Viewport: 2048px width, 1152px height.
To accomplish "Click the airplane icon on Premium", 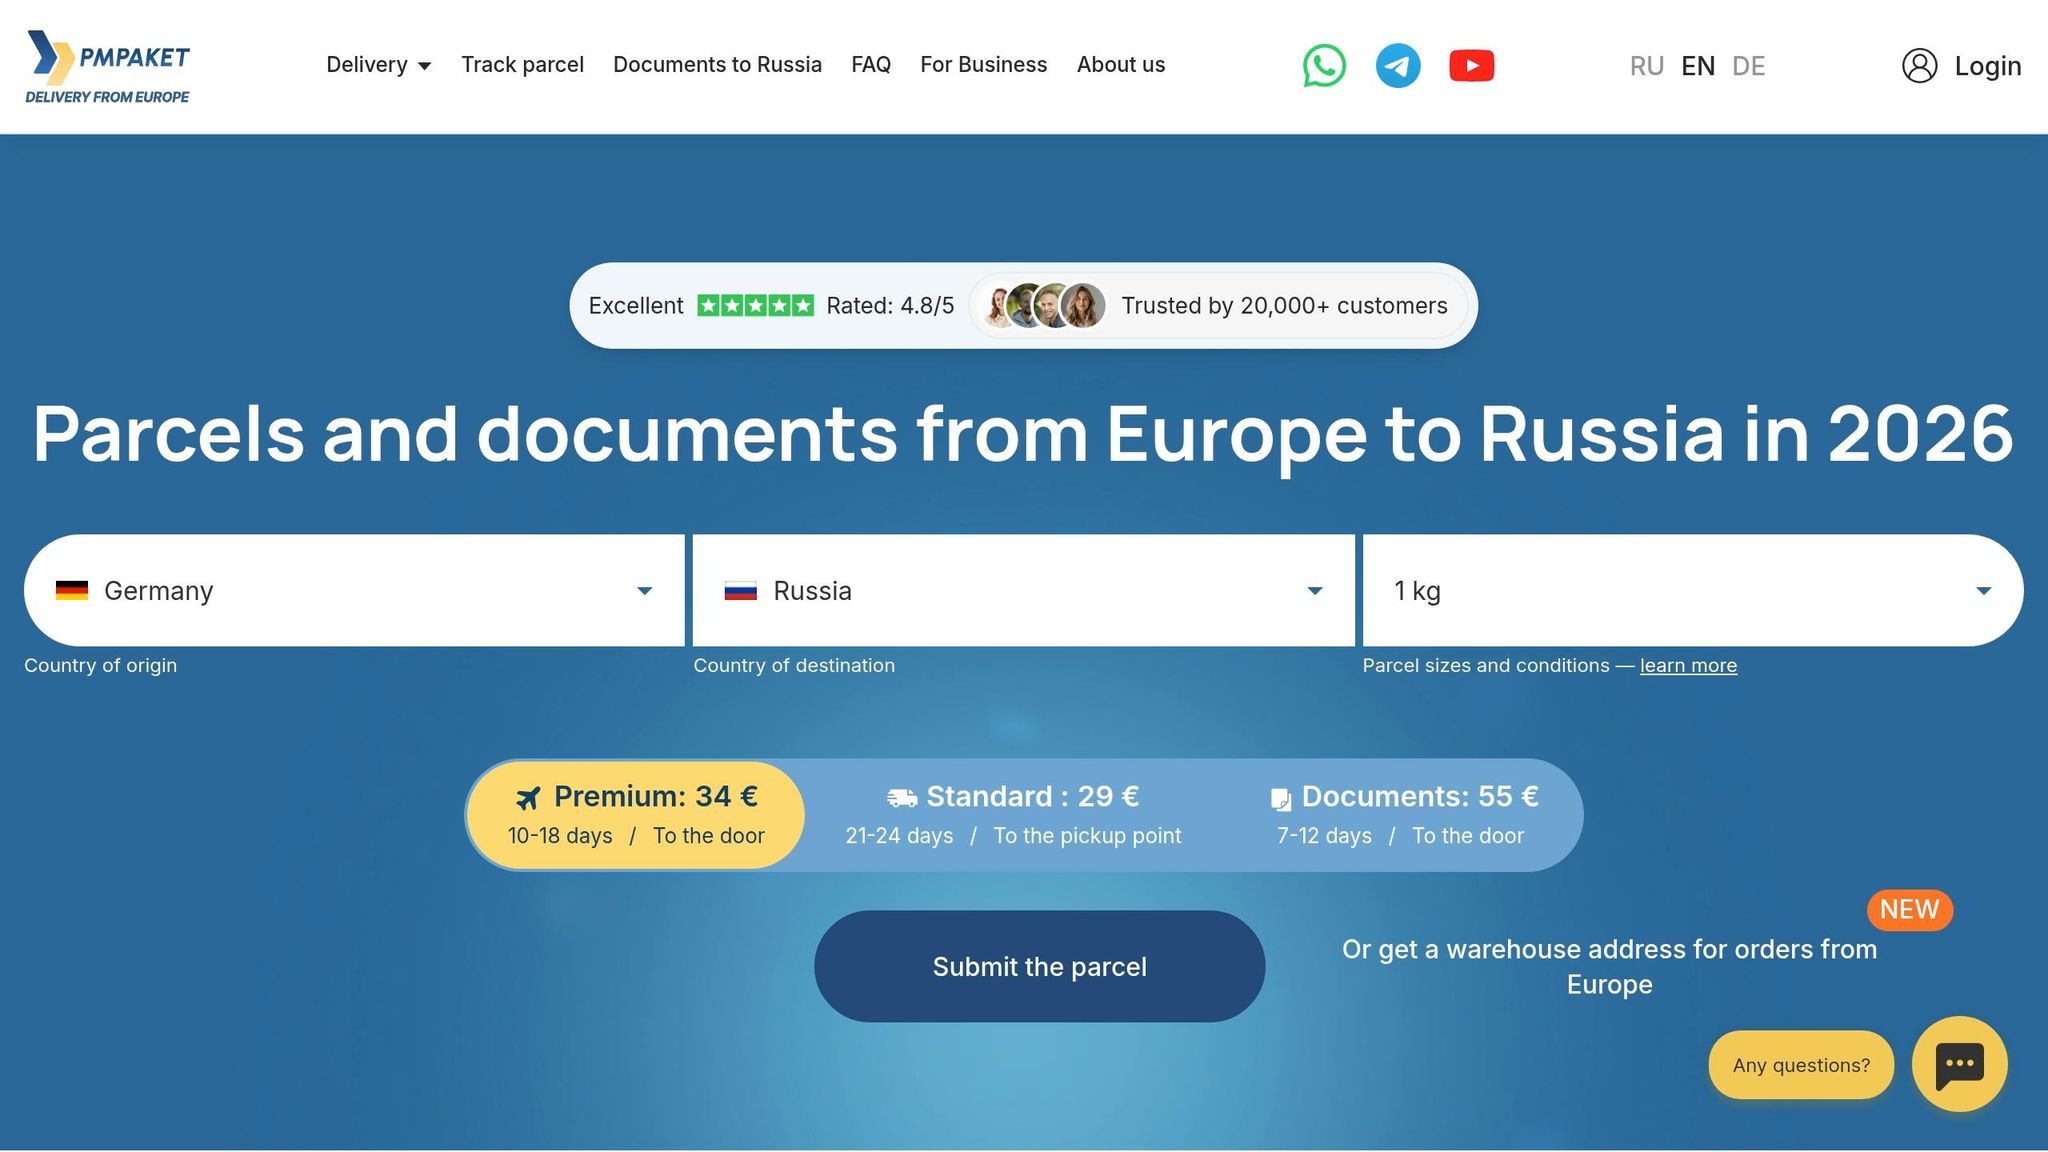I will [528, 798].
